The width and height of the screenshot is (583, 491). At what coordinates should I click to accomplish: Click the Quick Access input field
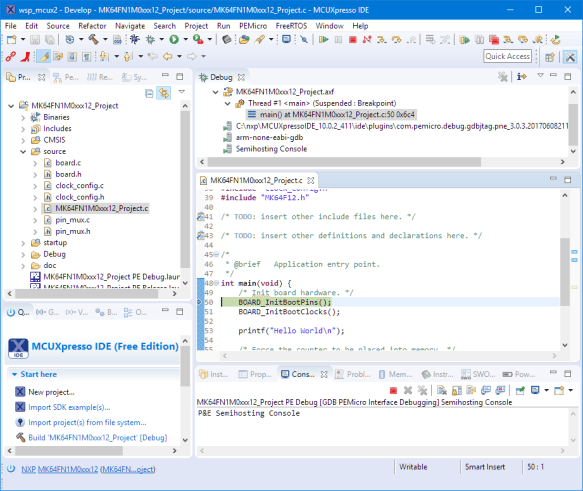coord(508,56)
